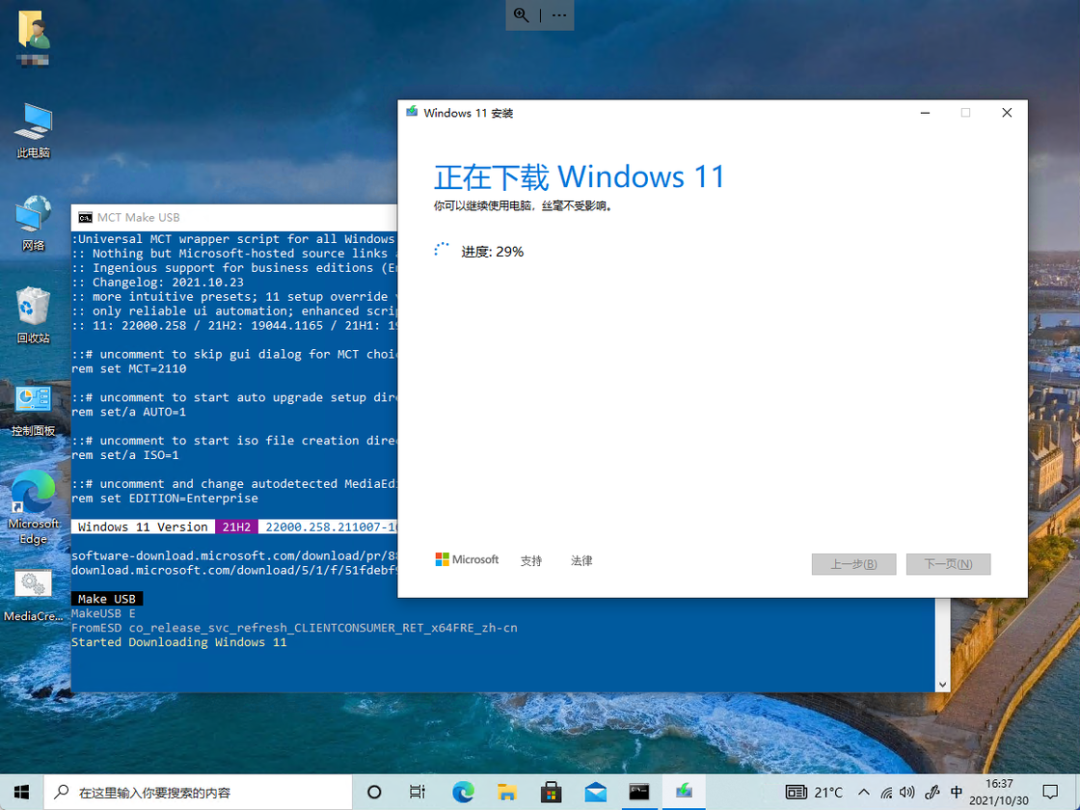Open the magnifier zoom tool at top
The height and width of the screenshot is (810, 1080).
tap(521, 15)
